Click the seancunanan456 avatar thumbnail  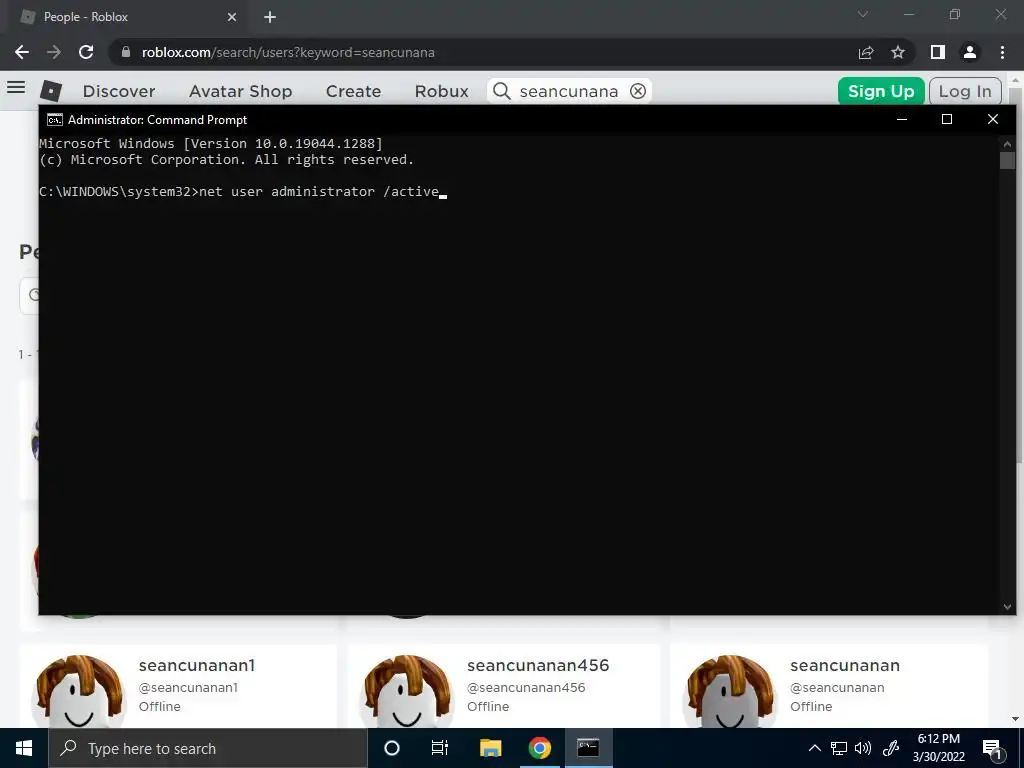click(407, 692)
